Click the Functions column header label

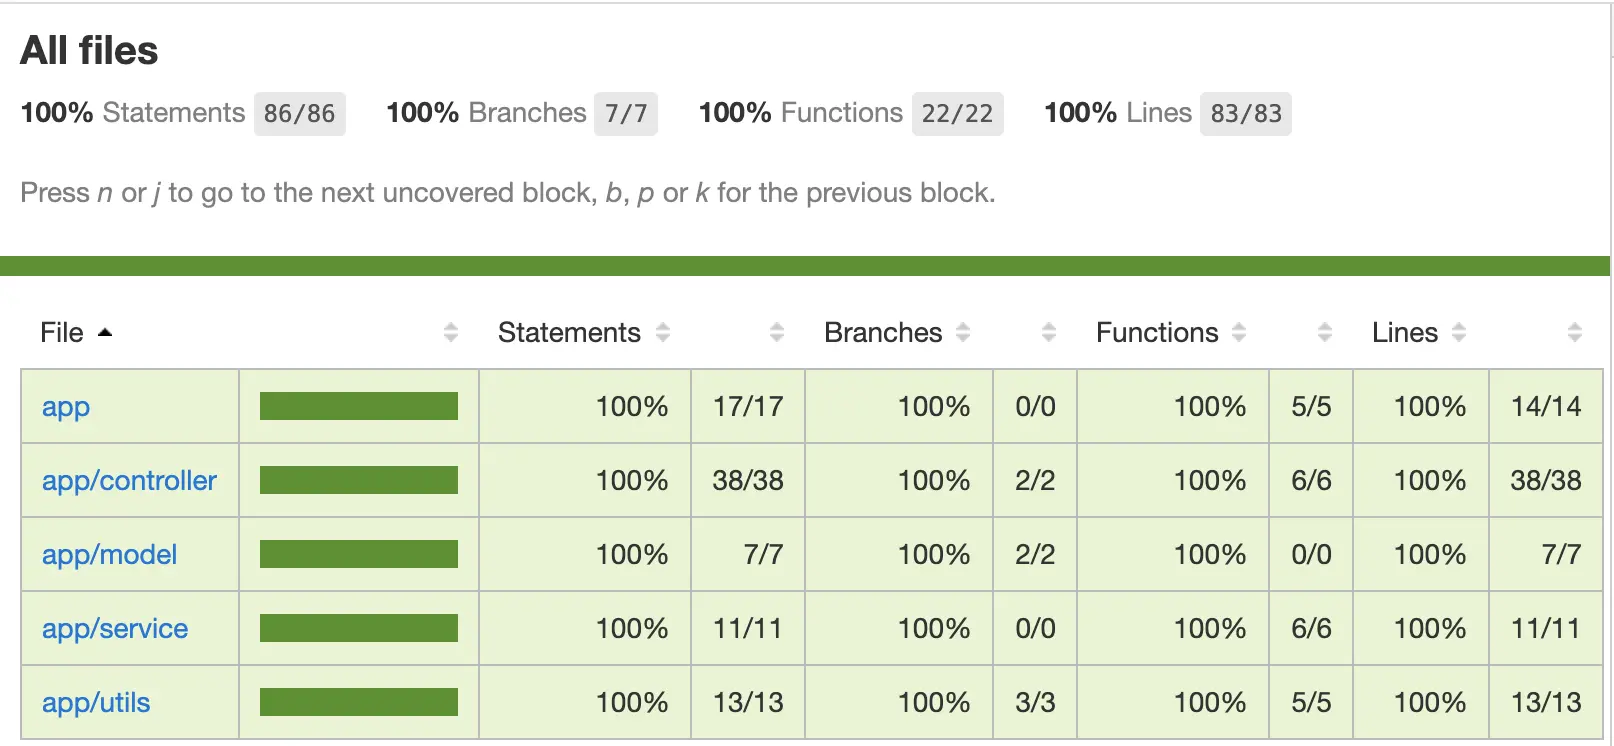1157,333
